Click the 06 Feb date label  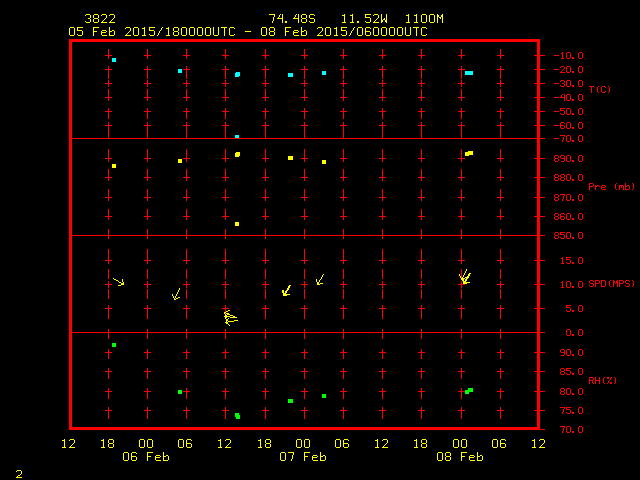[146, 457]
